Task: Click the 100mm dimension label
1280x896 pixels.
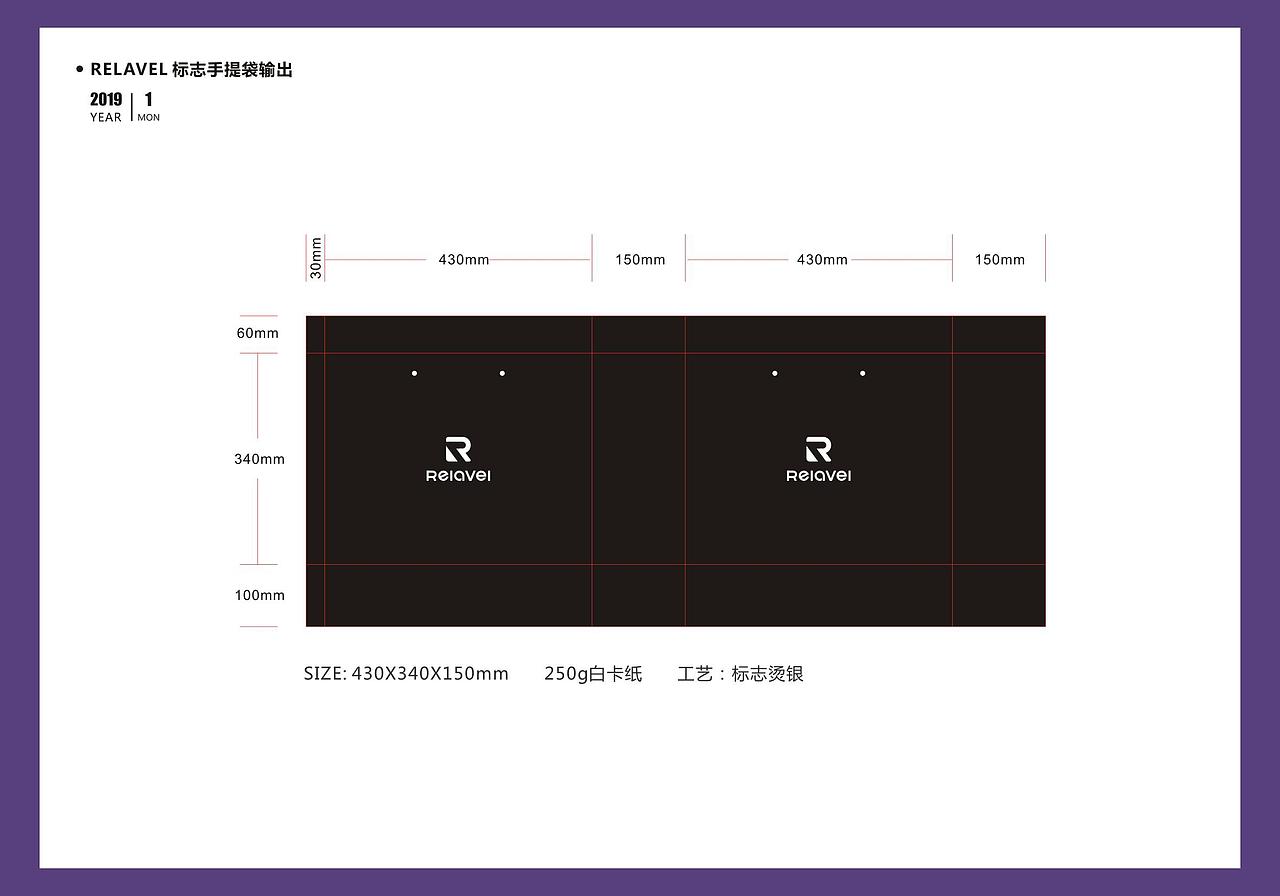Action: (258, 595)
